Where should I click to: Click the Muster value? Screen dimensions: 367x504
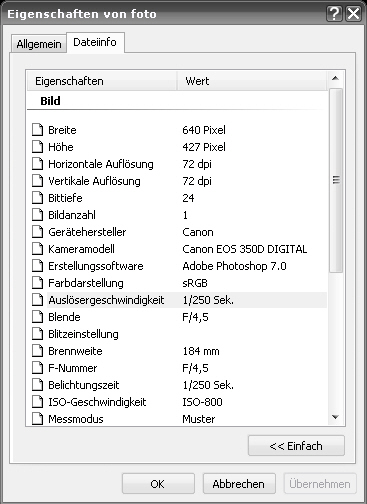pyautogui.click(x=199, y=419)
